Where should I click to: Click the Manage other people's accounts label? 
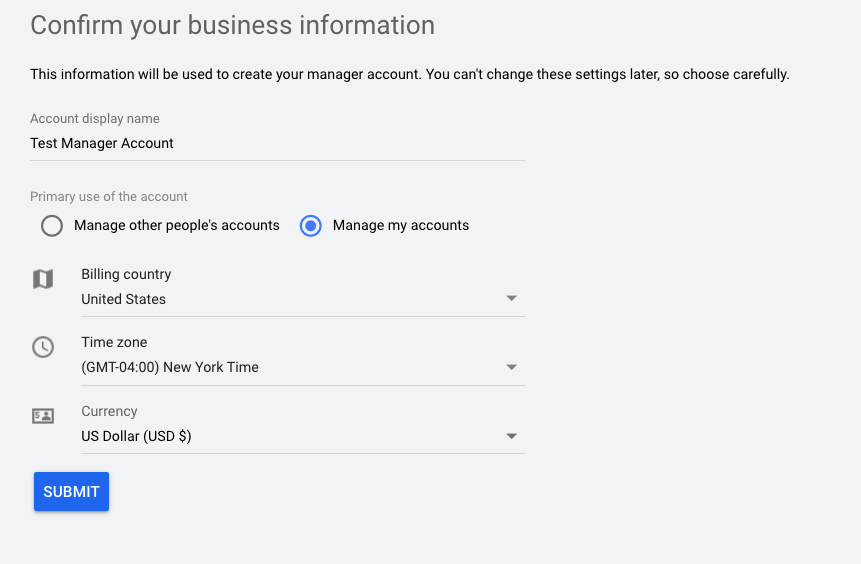click(x=177, y=225)
